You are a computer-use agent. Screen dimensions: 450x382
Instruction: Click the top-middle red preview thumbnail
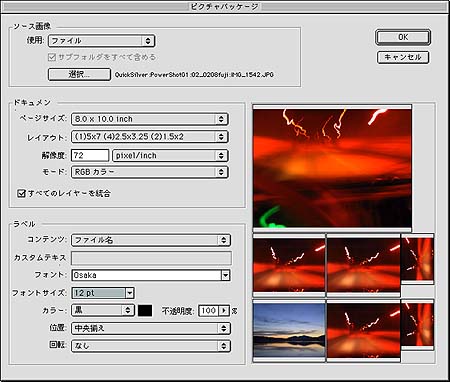(364, 265)
